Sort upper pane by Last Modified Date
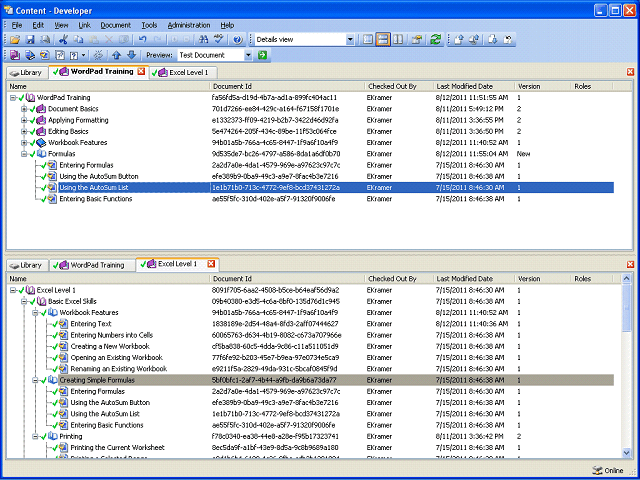The width and height of the screenshot is (640, 480). coord(474,87)
